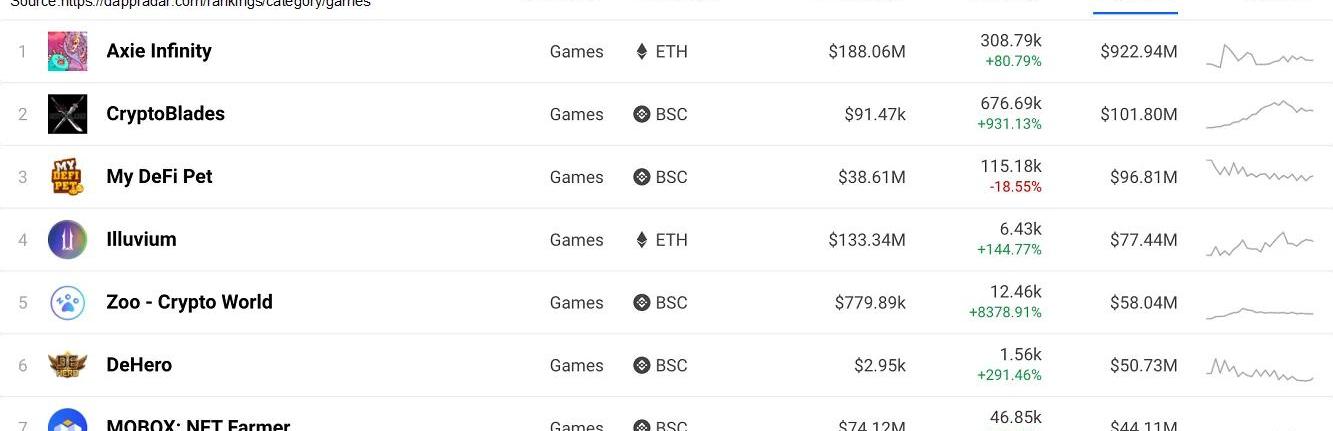Click the Axie Infinity game icon
Viewport: 1333px width, 431px height.
(x=67, y=51)
